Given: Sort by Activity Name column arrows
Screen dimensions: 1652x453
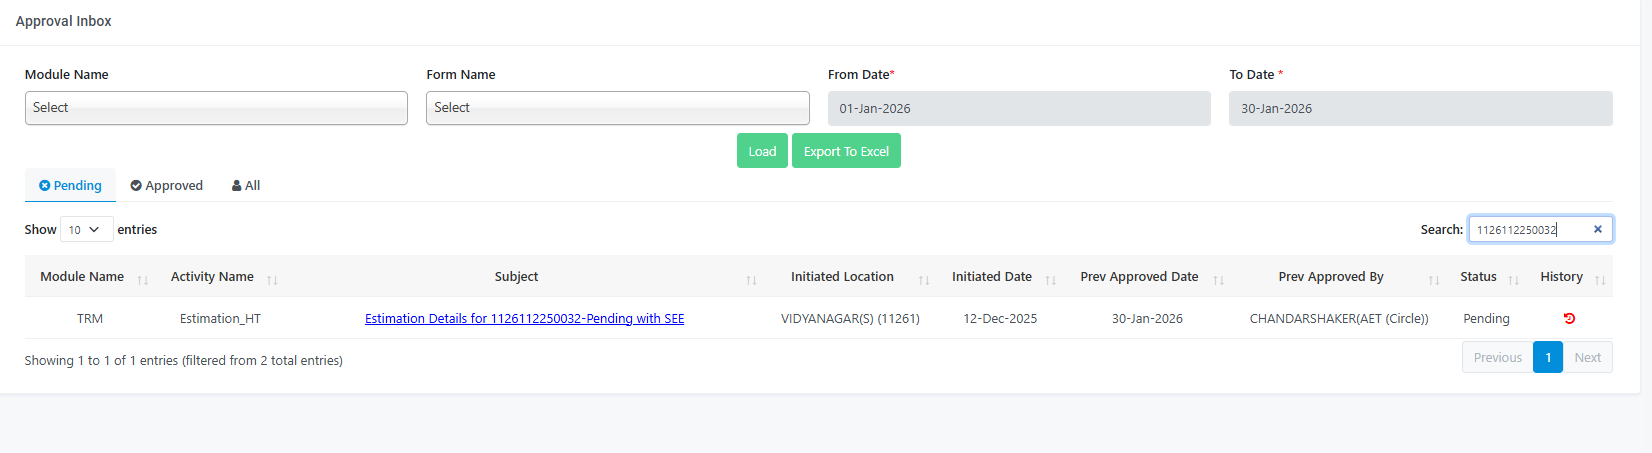Looking at the screenshot, I should point(272,280).
